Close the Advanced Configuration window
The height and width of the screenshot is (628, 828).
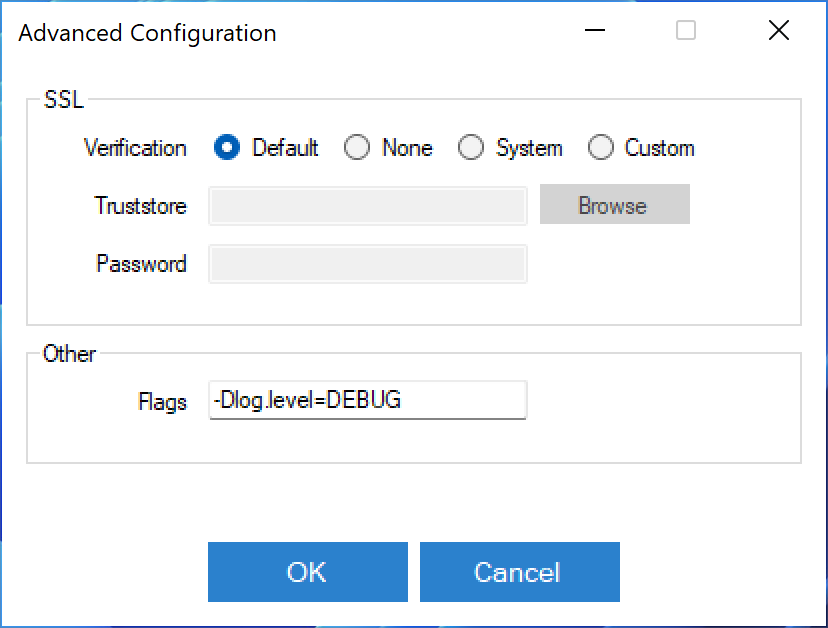pos(779,31)
